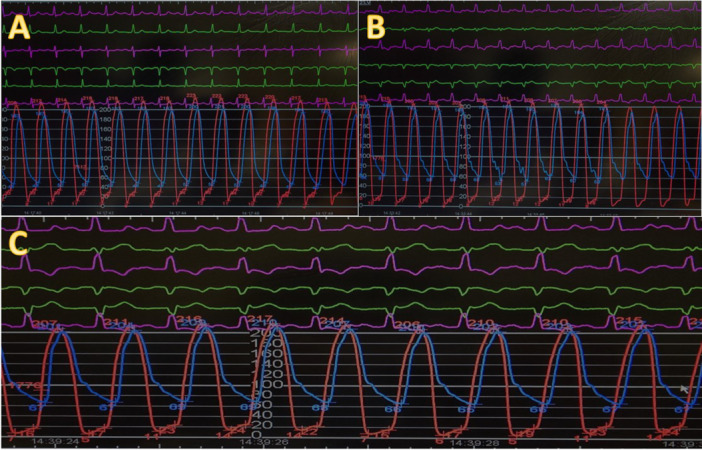
Task: Click the 1776 label at panel C left edge
Action: 26,386
